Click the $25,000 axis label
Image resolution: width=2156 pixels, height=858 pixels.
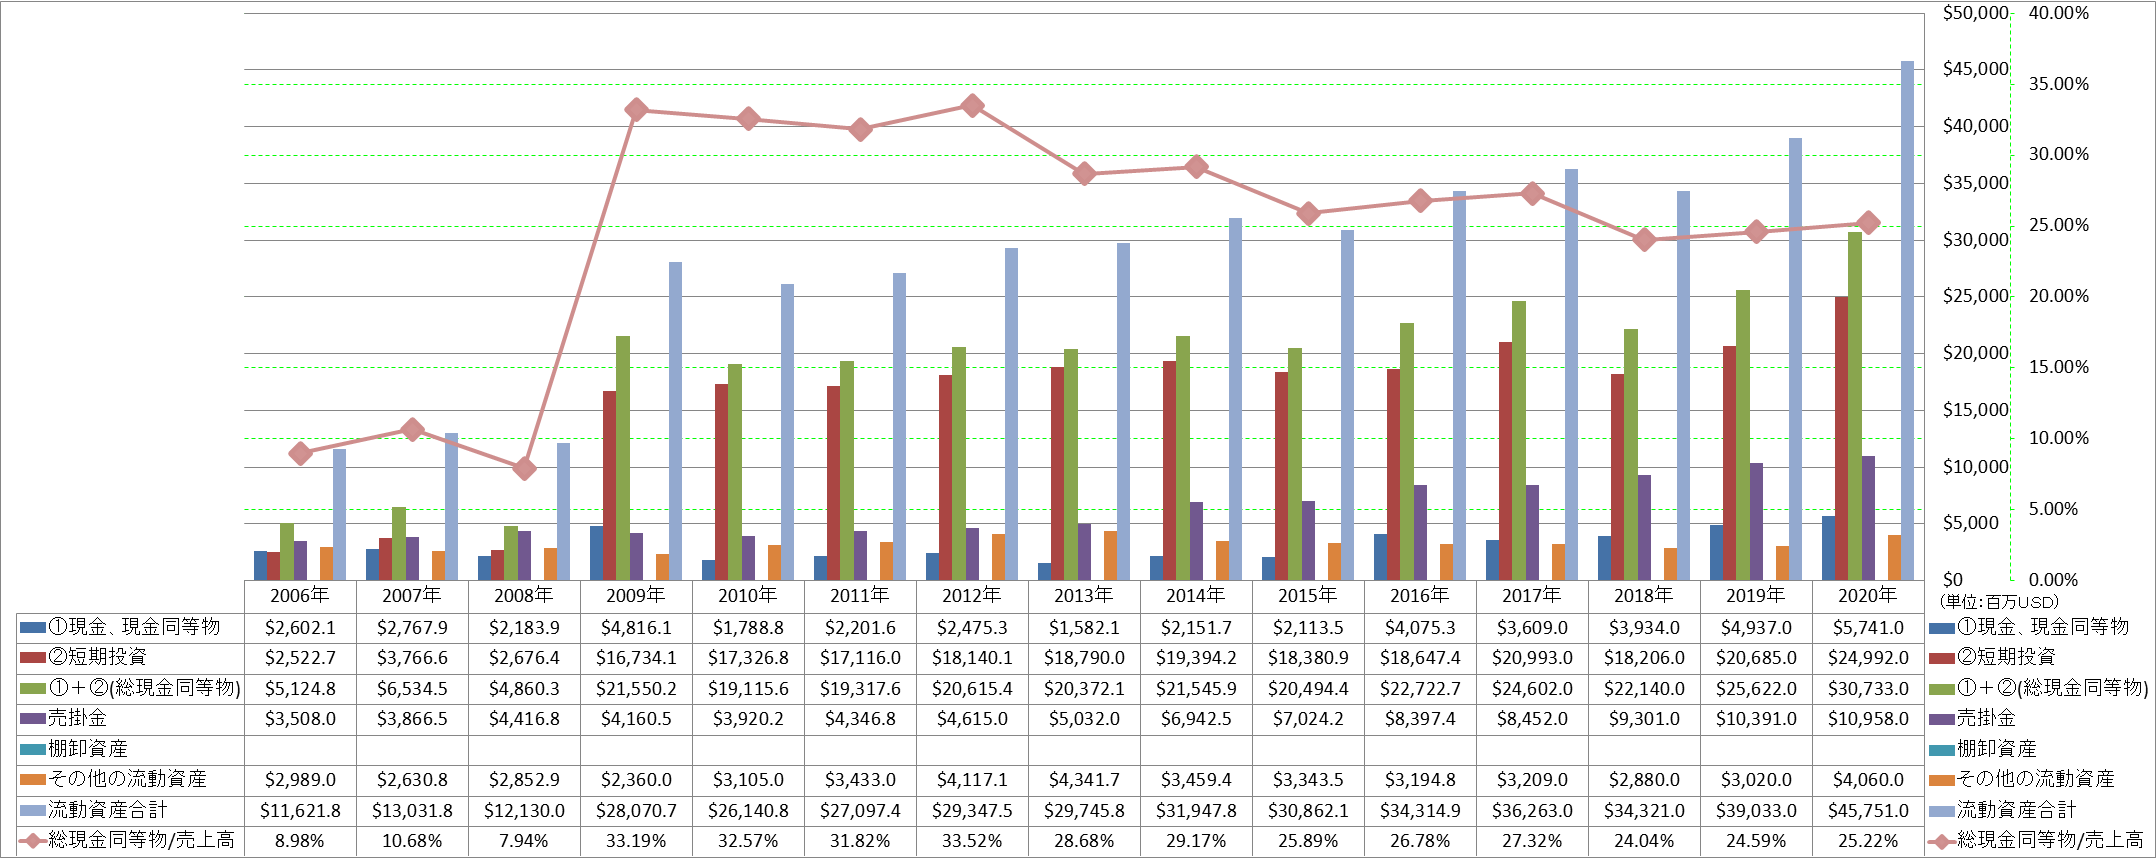pyautogui.click(x=1975, y=297)
